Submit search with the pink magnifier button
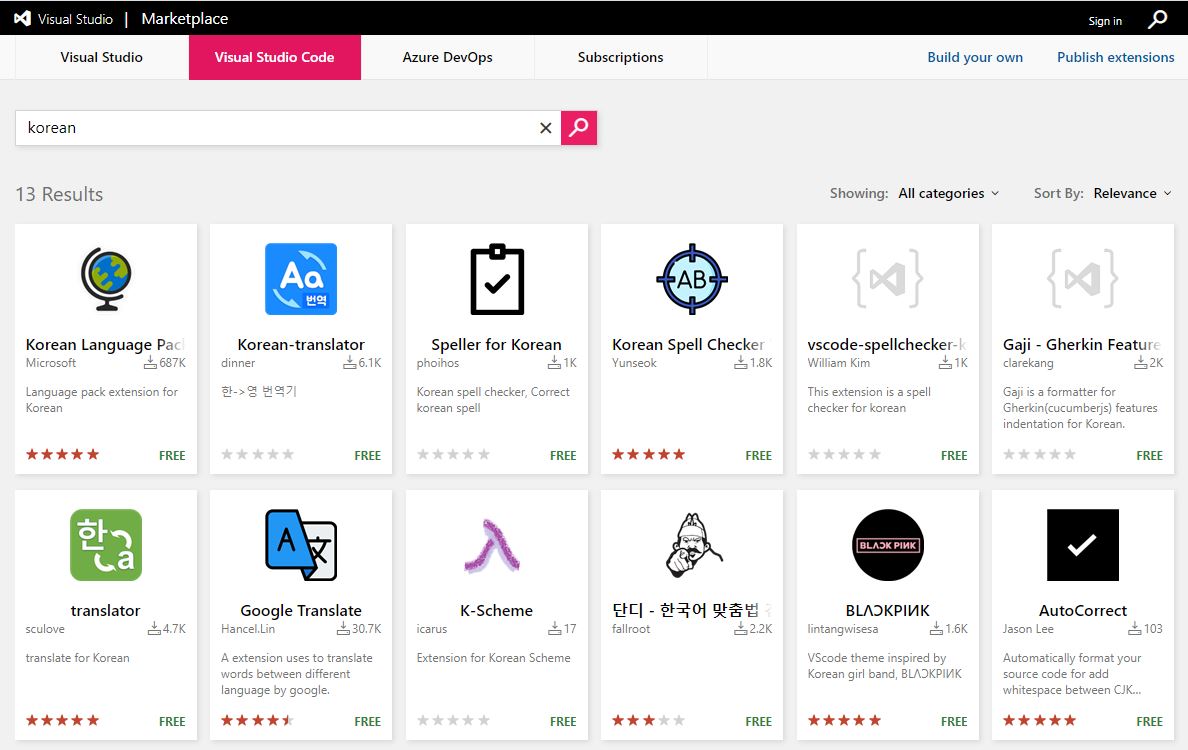The width and height of the screenshot is (1188, 750). click(579, 128)
